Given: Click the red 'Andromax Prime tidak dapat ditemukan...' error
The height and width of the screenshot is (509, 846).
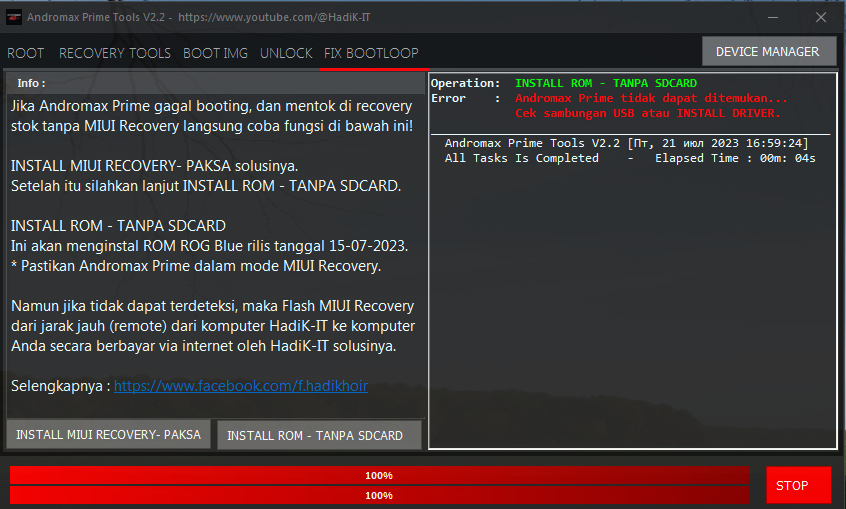Looking at the screenshot, I should pyautogui.click(x=651, y=98).
